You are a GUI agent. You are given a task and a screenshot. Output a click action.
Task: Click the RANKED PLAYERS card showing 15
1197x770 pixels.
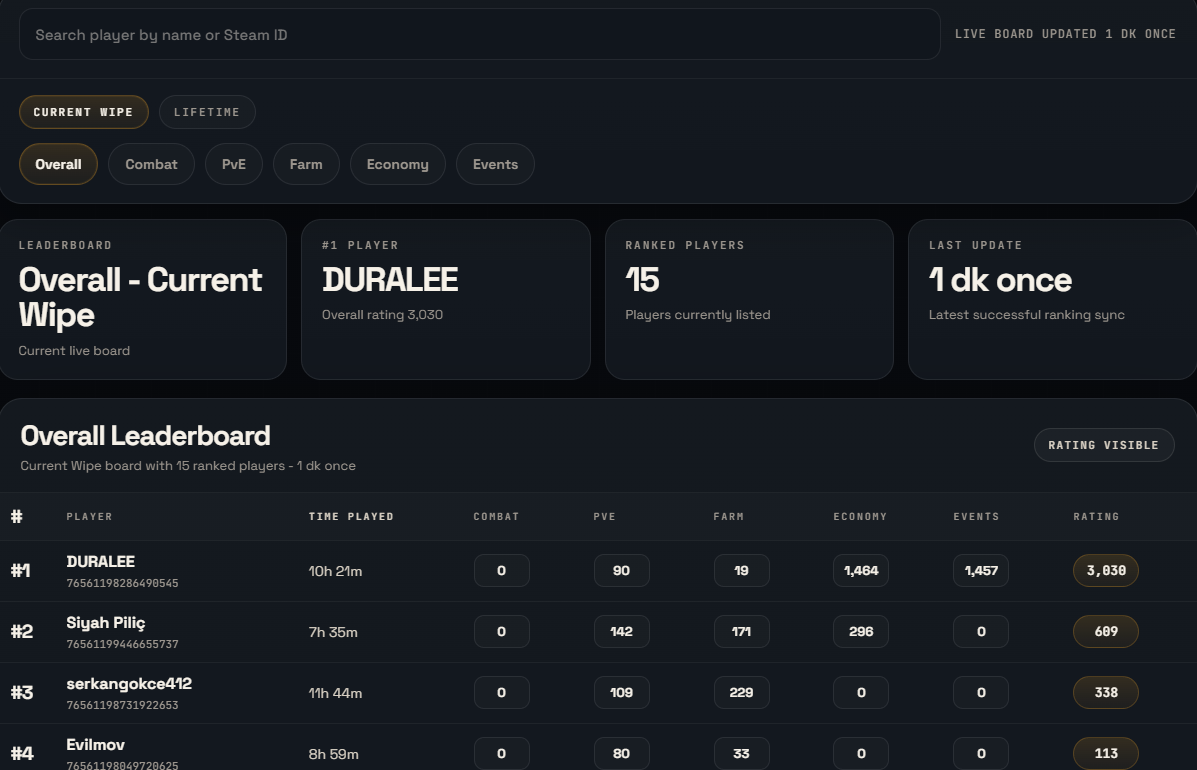[749, 298]
